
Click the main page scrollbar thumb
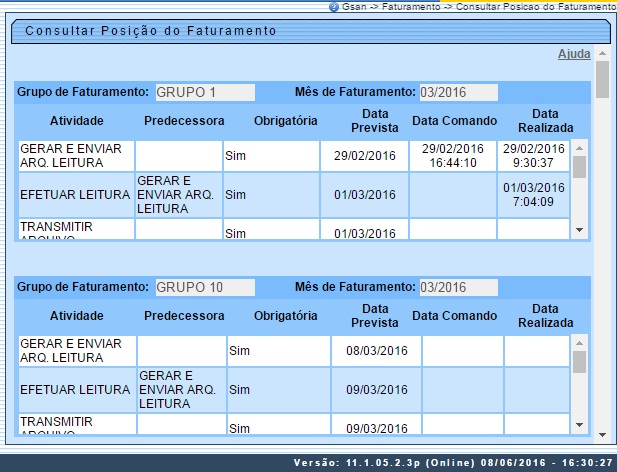tap(602, 79)
